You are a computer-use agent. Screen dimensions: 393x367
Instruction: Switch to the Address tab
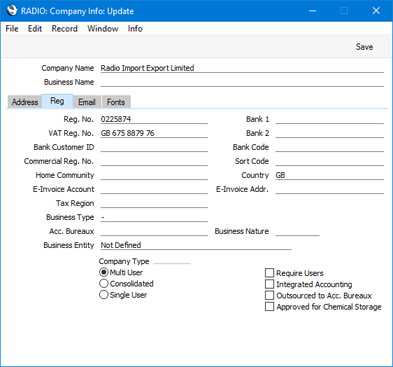point(25,102)
